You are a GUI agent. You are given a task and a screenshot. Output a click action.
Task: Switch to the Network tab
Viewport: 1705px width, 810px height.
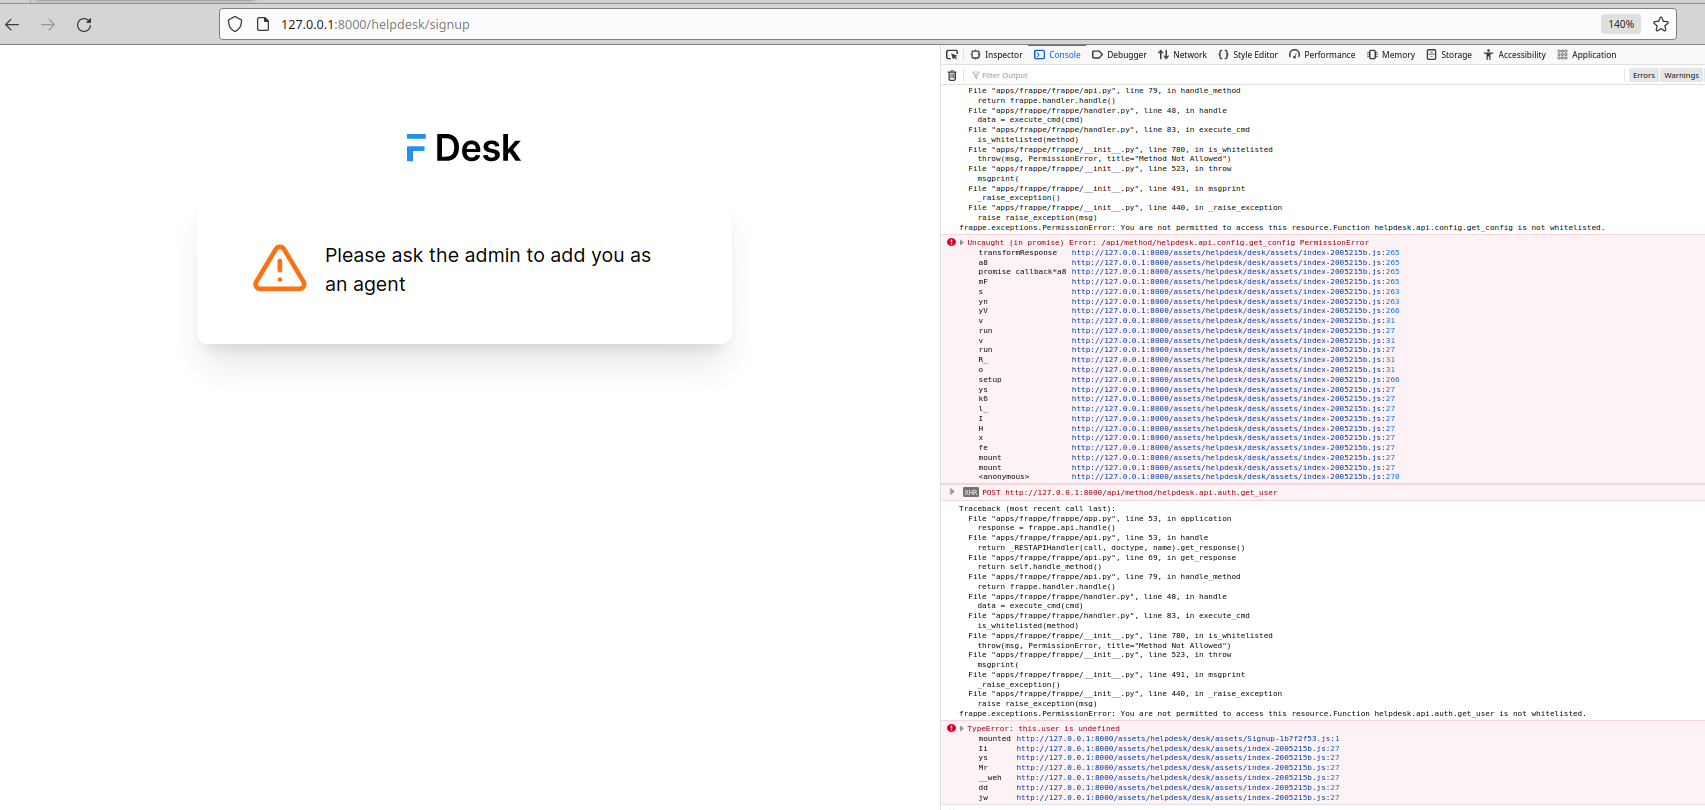[1182, 55]
